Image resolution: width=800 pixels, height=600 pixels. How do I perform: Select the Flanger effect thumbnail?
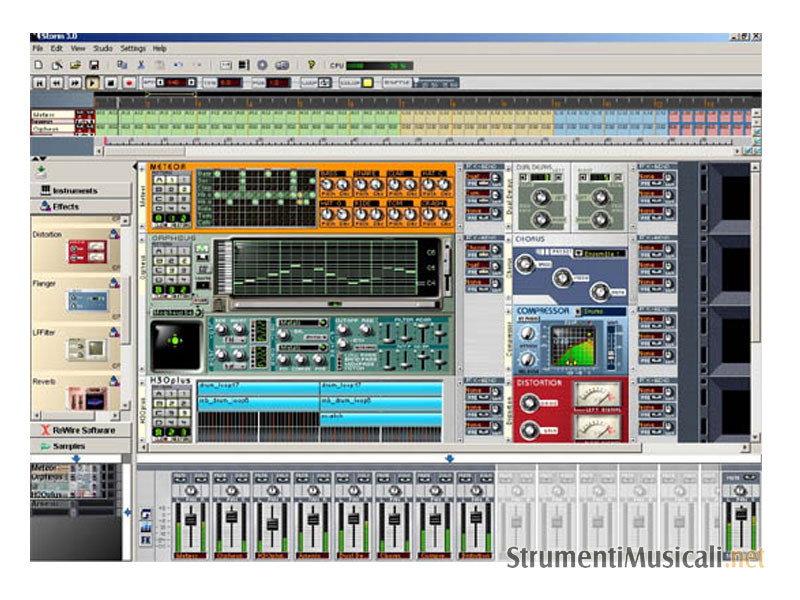[86, 298]
